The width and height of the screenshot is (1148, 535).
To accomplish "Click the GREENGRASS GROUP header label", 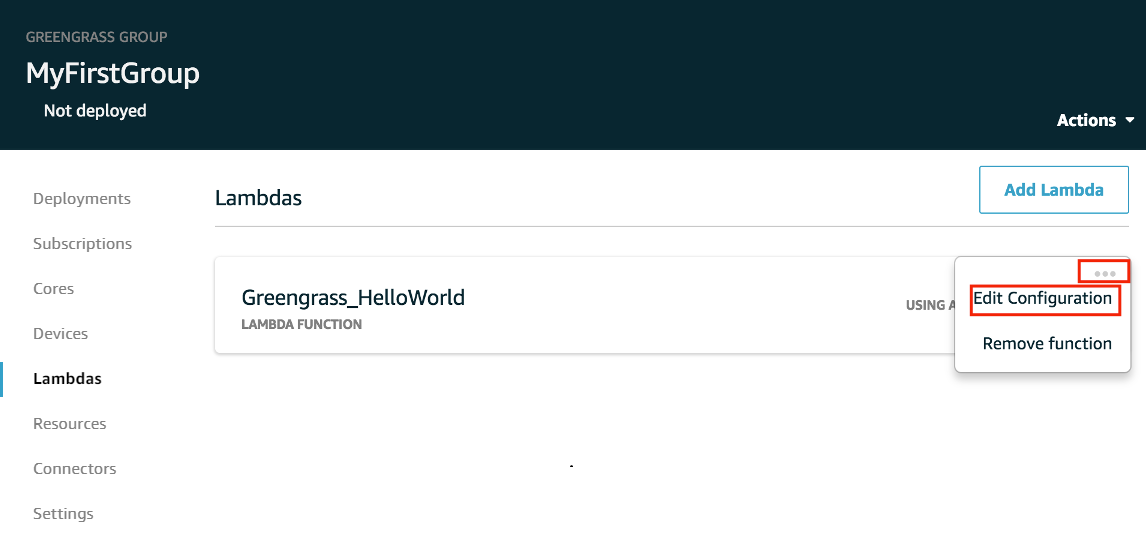I will (x=97, y=37).
